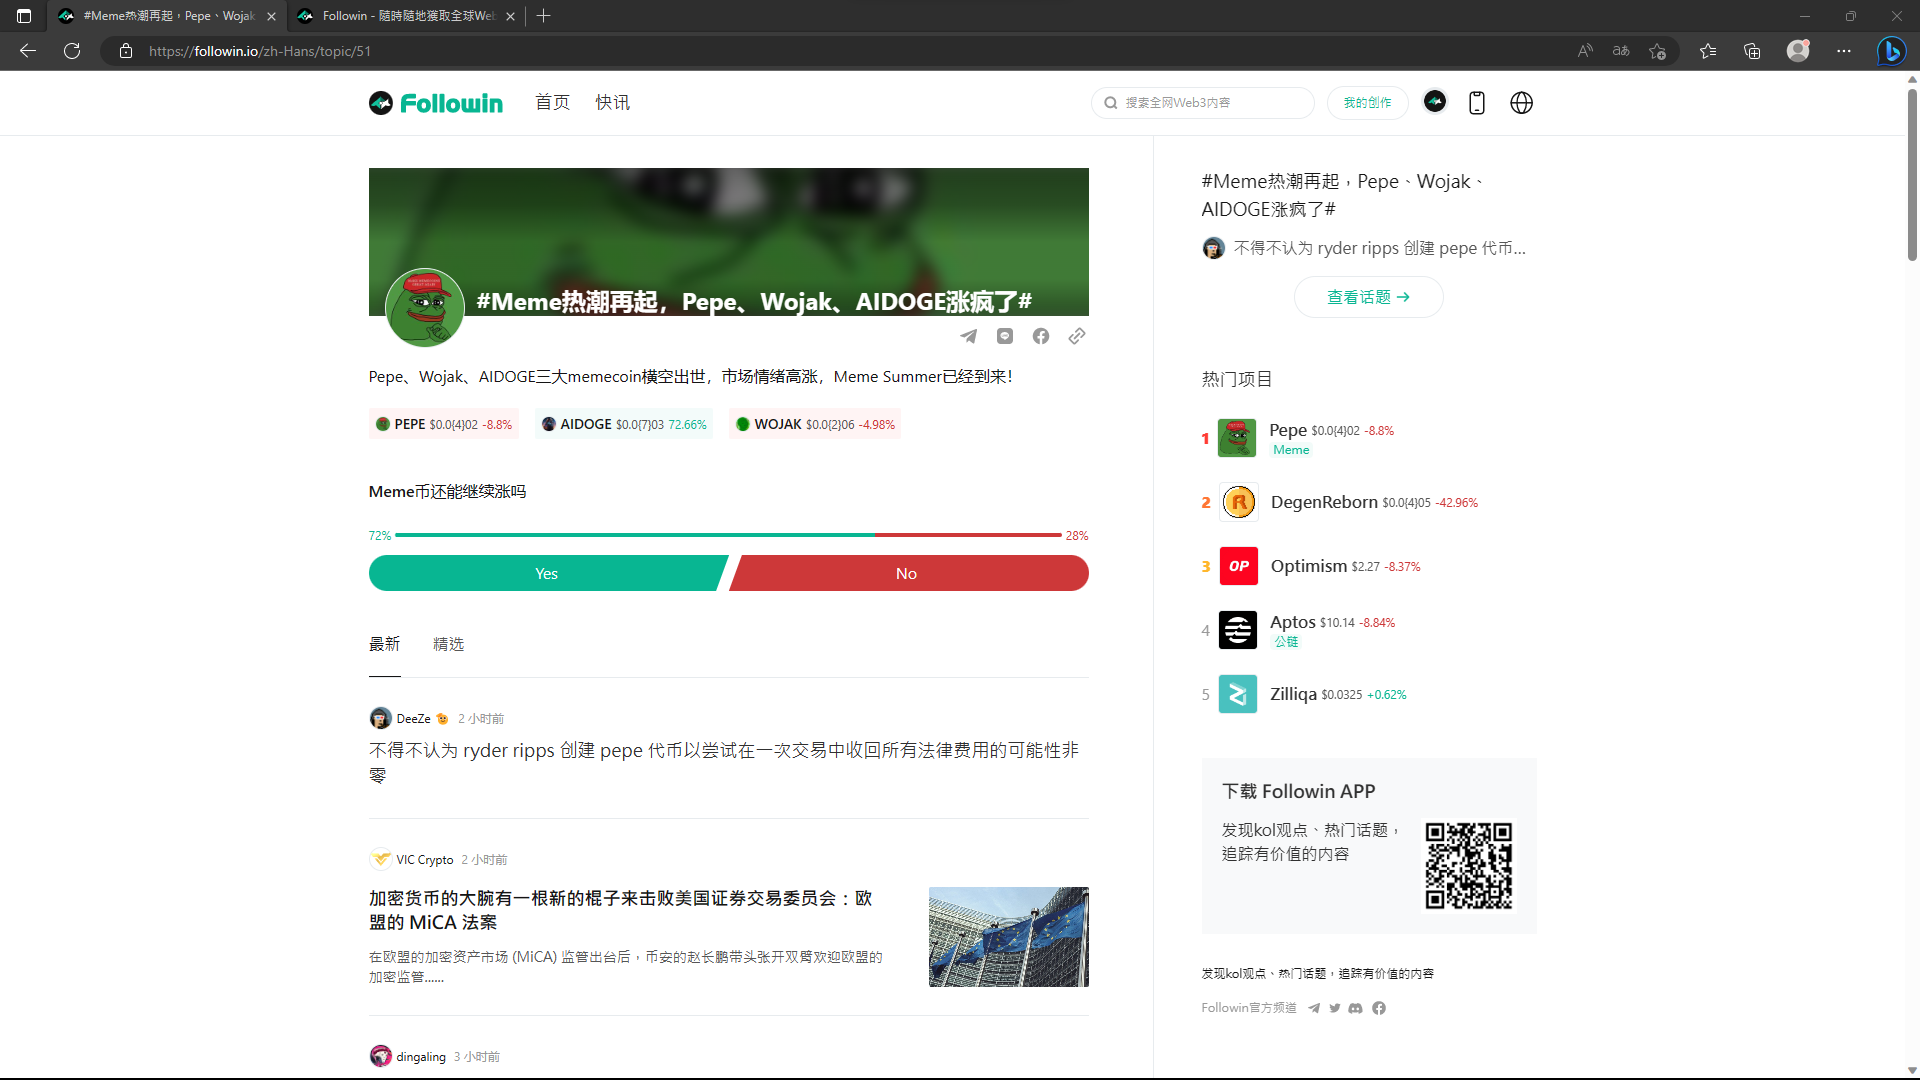Vote No in Meme poll

tap(907, 573)
